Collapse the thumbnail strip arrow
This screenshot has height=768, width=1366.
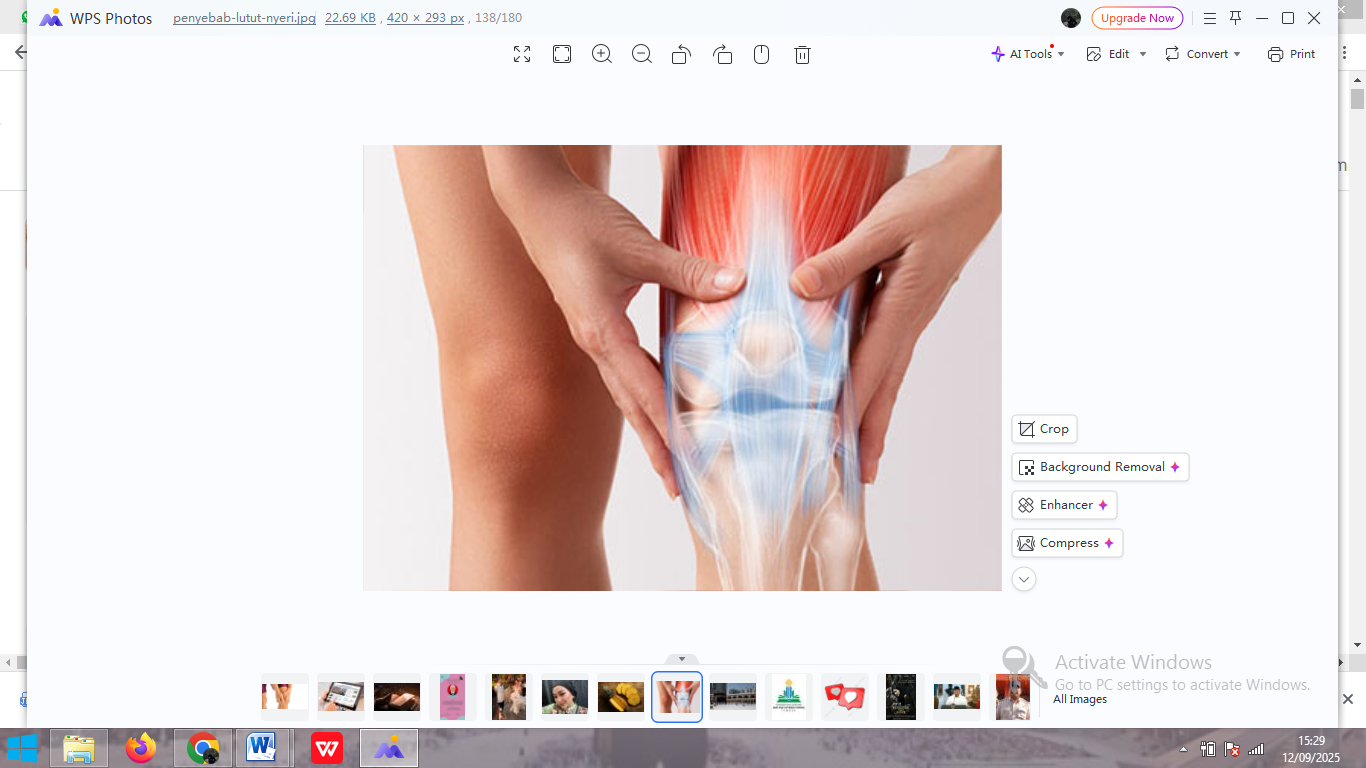(x=682, y=659)
